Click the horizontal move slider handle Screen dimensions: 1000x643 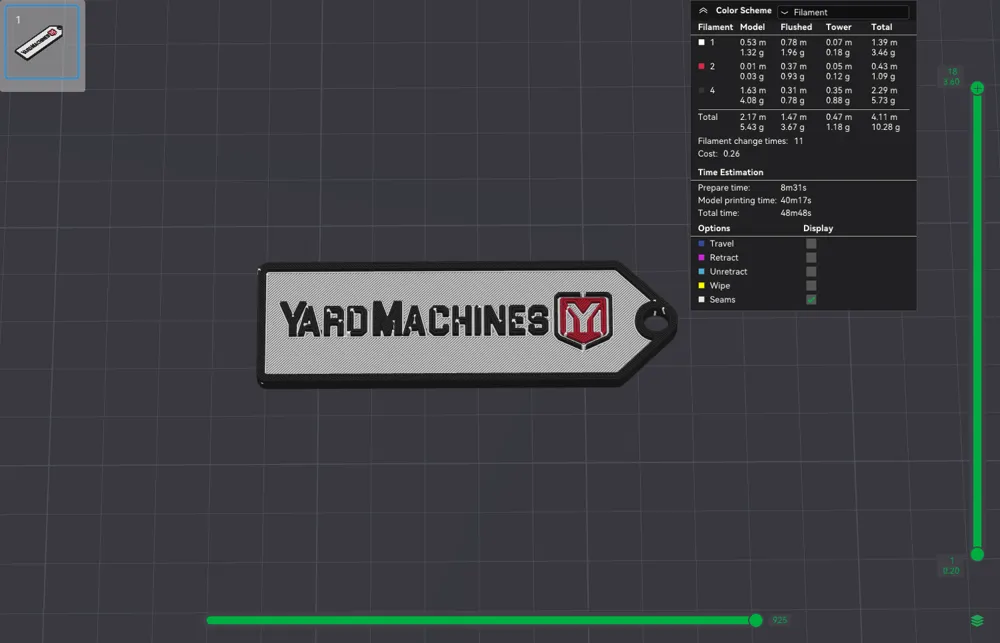756,620
